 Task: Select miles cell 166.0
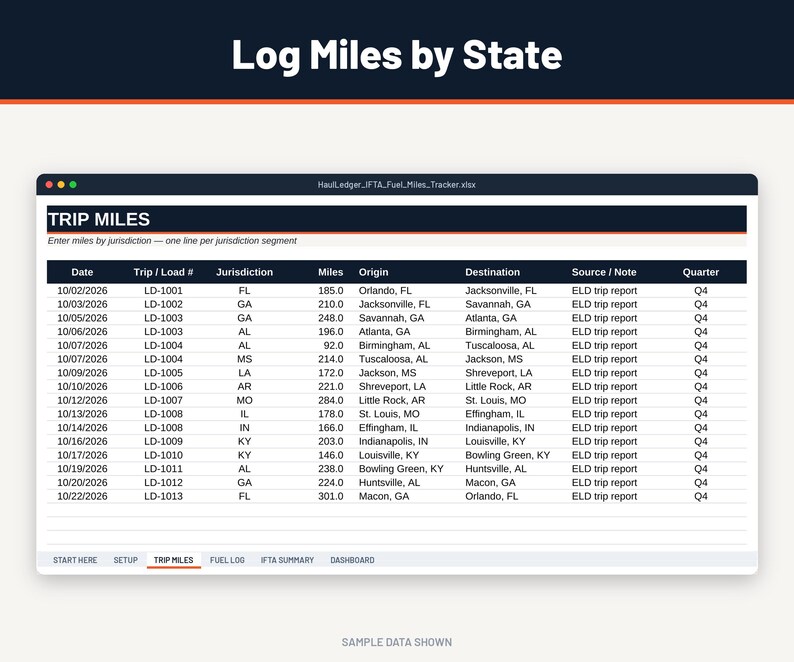coord(331,427)
